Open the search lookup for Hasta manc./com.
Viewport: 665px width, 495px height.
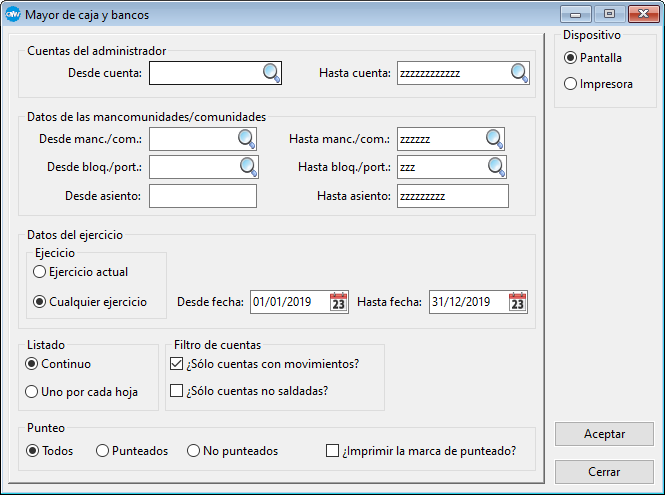pos(494,139)
